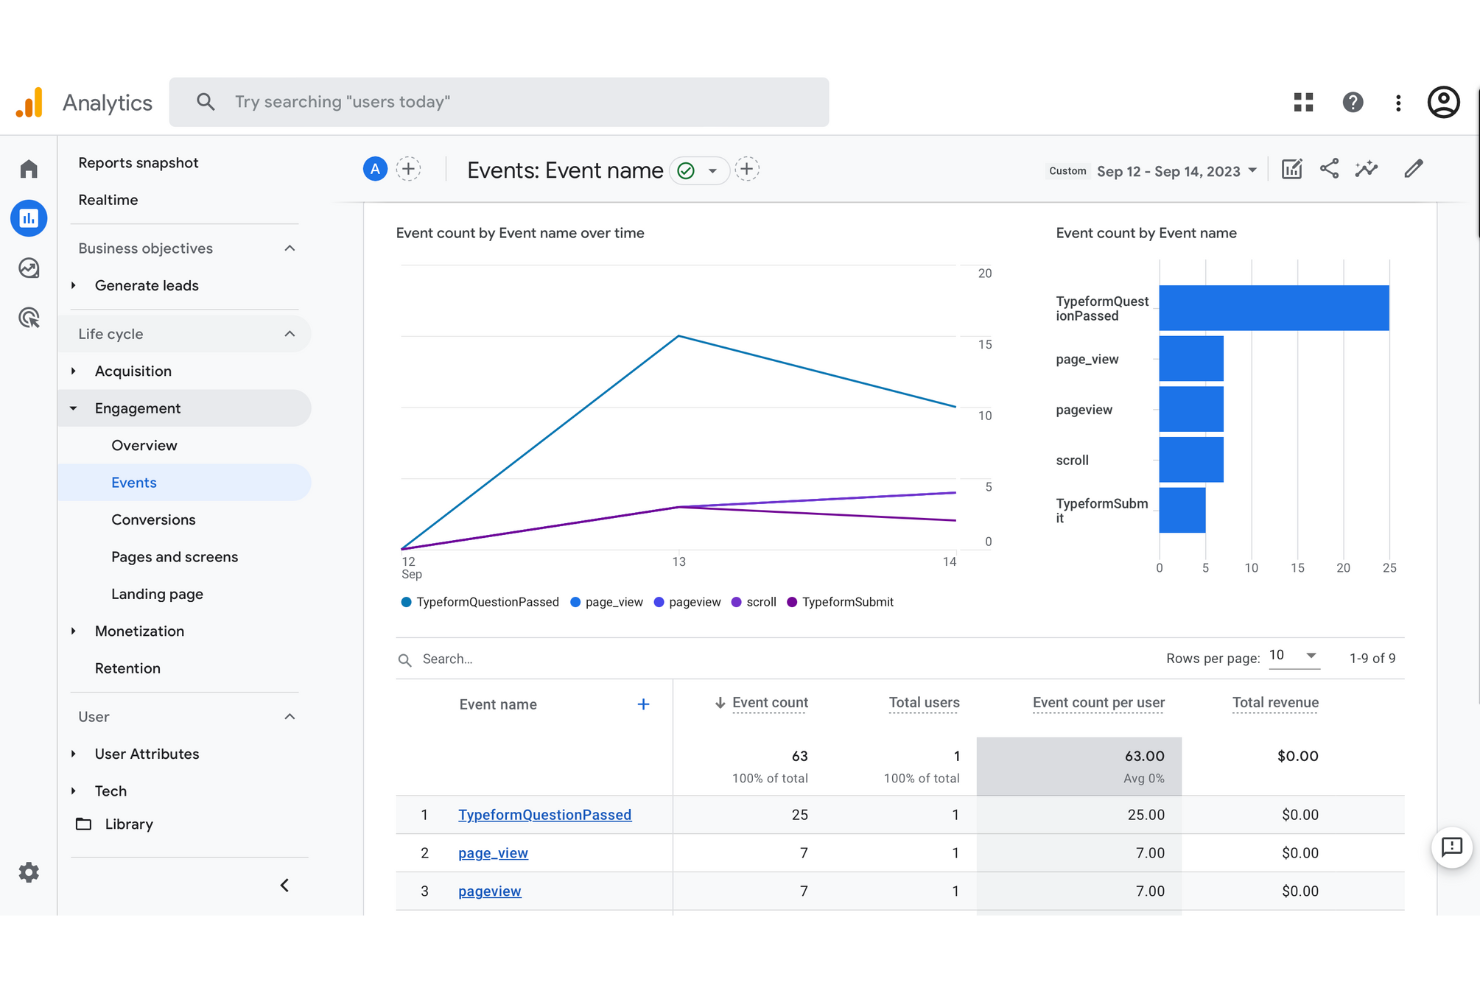Image resolution: width=1480 pixels, height=987 pixels.
Task: Collapse the Business objectives section
Action: 290,248
